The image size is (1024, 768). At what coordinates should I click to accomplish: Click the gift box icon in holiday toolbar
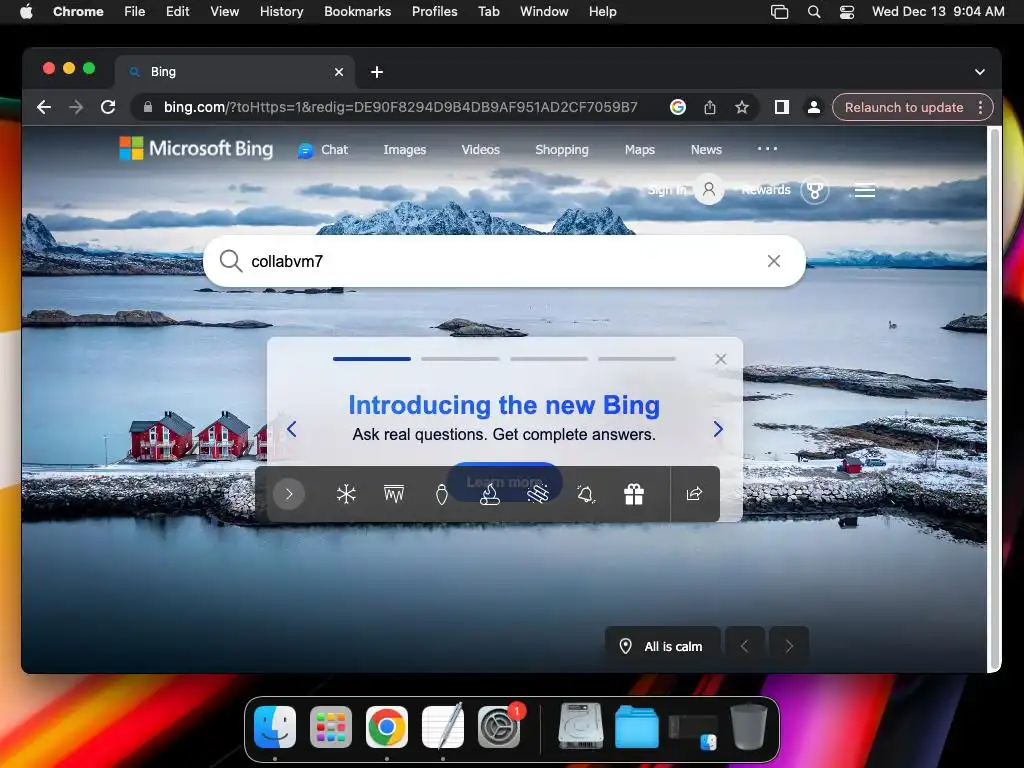click(633, 494)
